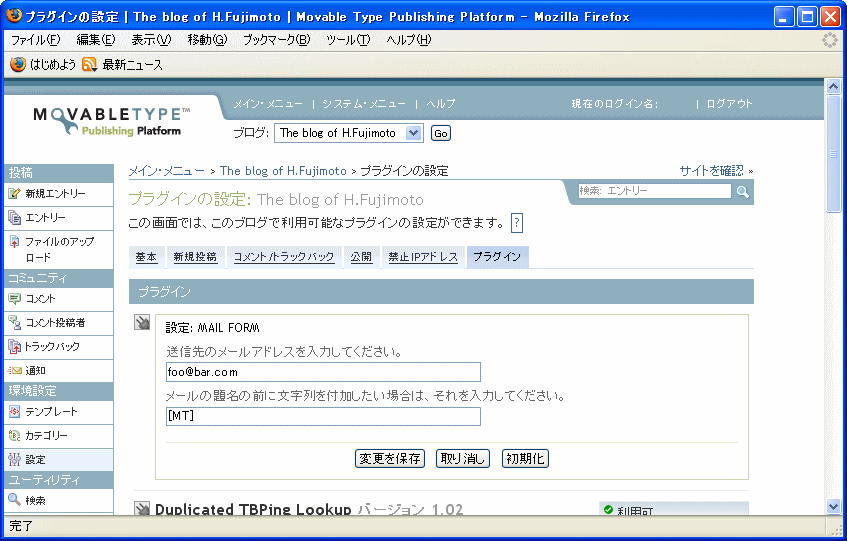Open the ファイル menu
The image size is (847, 541).
36,39
